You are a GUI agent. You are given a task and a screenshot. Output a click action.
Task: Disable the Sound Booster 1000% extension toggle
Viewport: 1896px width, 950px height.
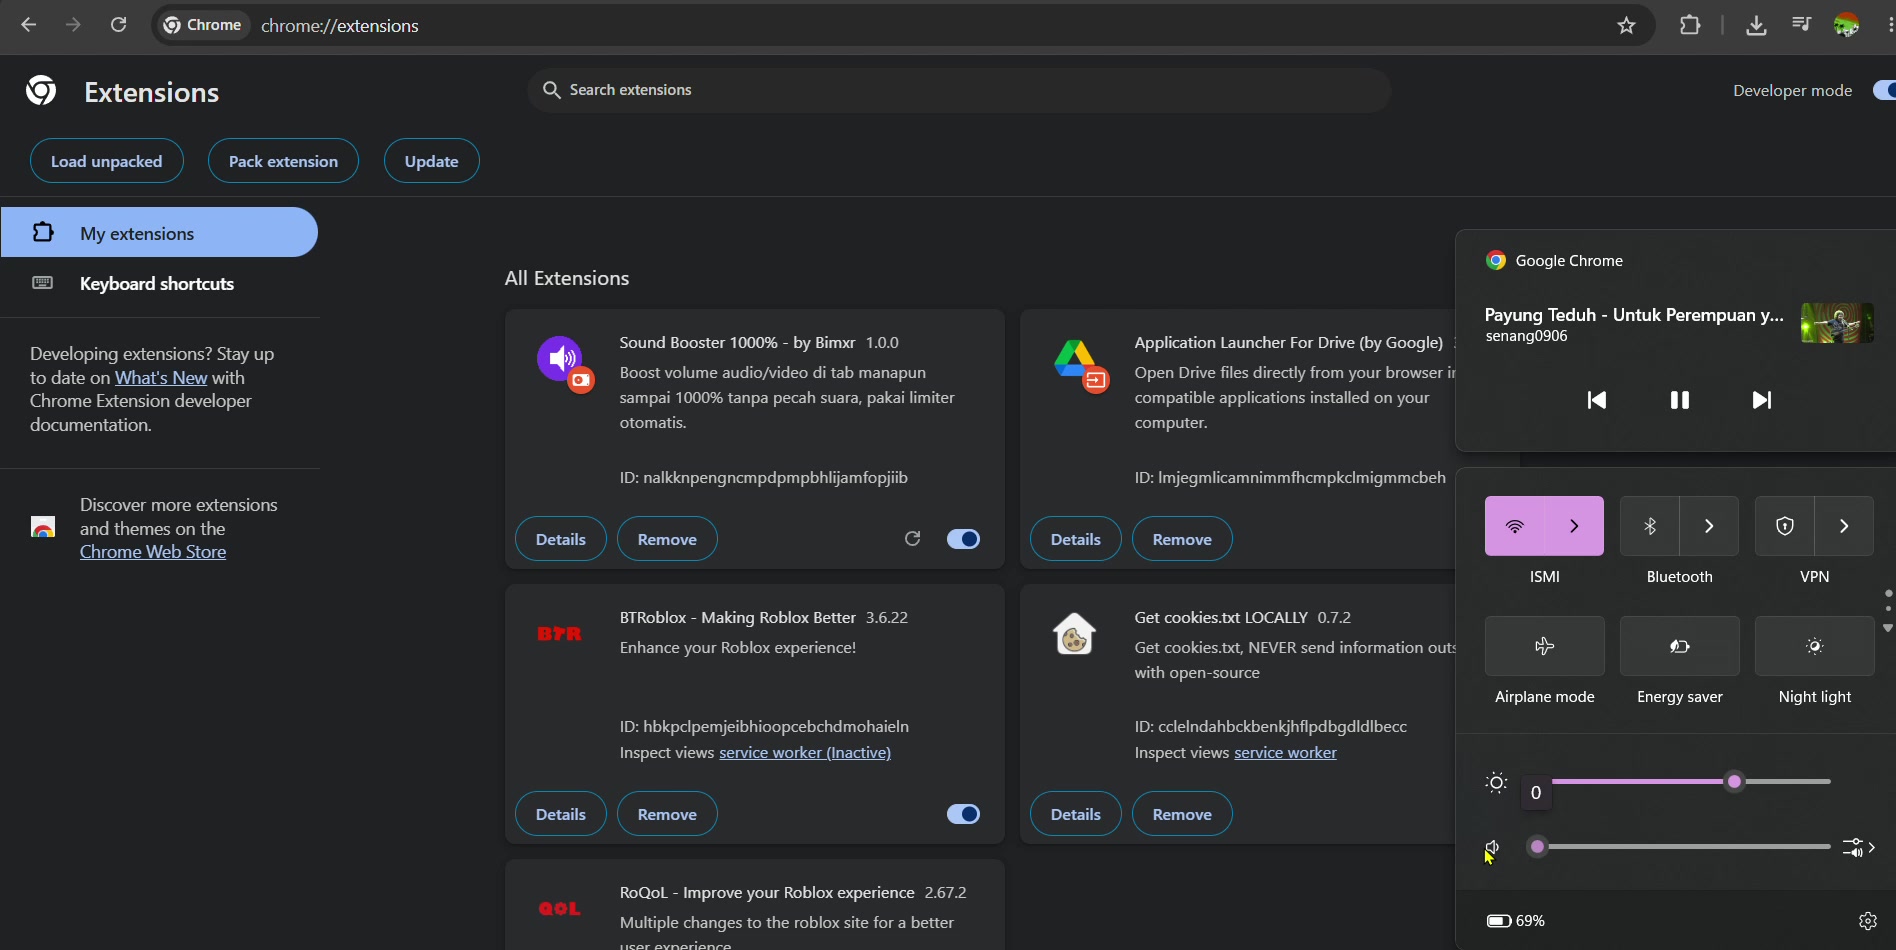tap(963, 539)
